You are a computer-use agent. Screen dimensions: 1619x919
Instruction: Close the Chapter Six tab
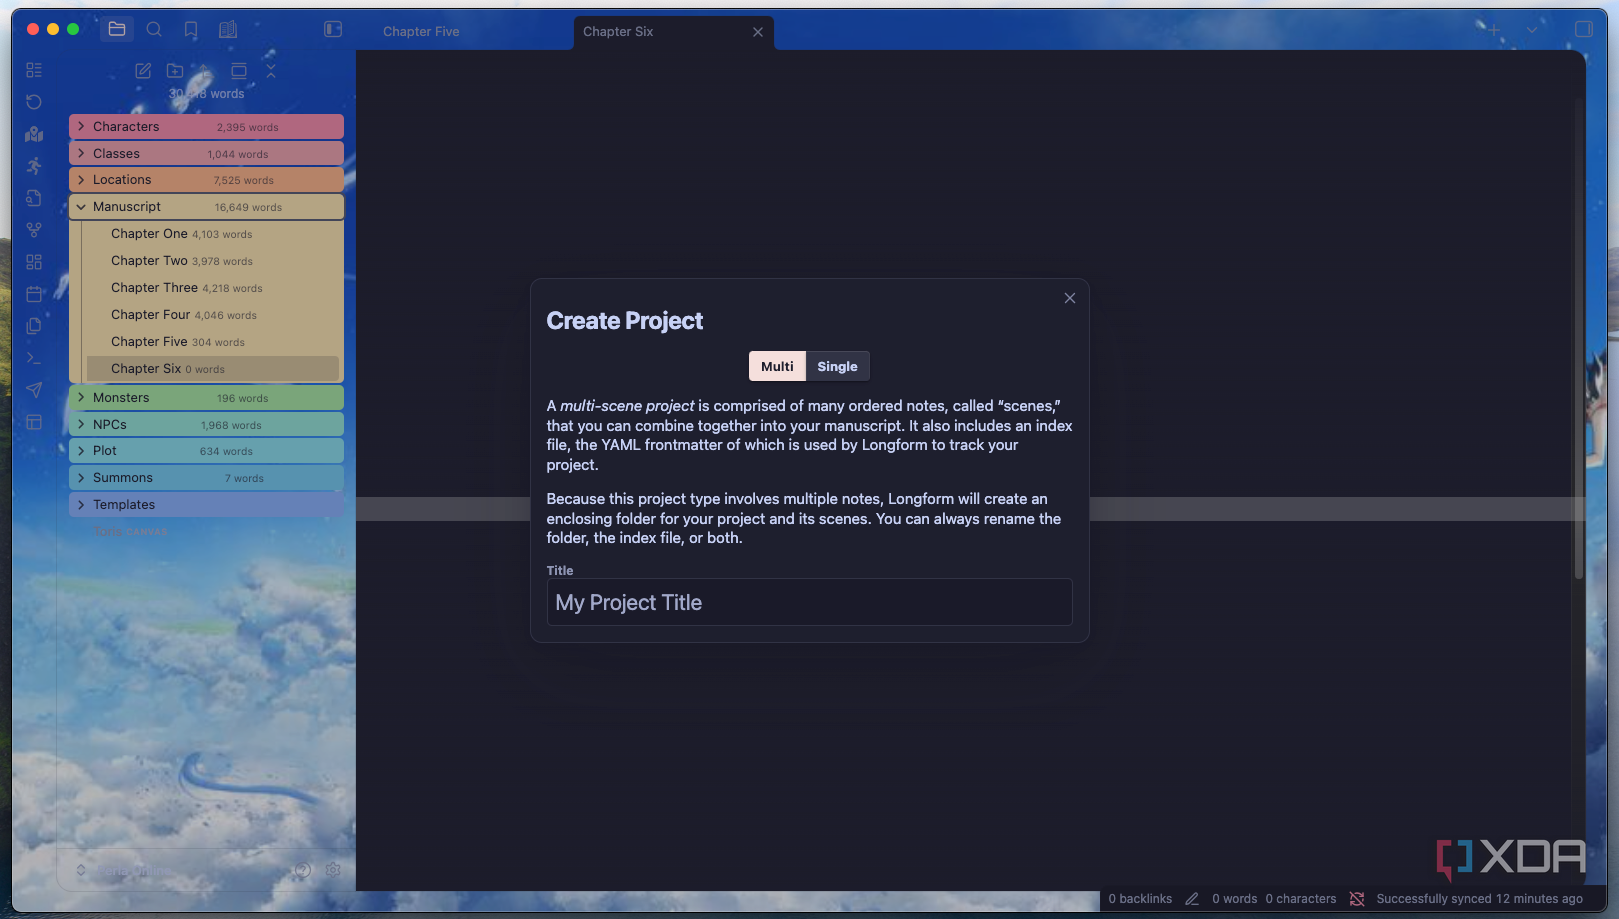[758, 32]
